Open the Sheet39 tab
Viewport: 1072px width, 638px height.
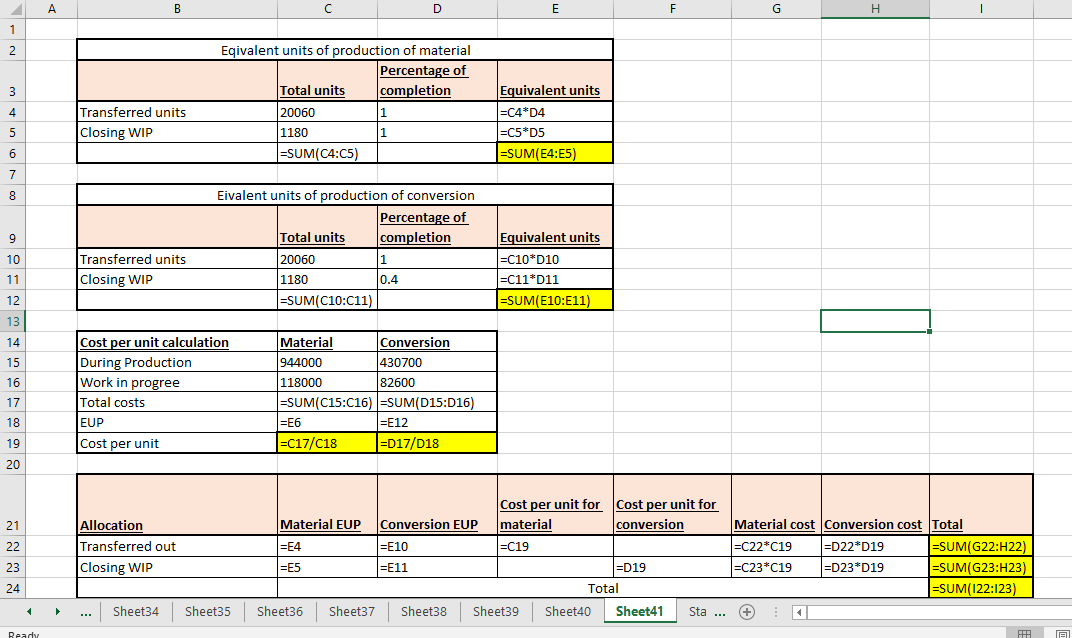496,611
